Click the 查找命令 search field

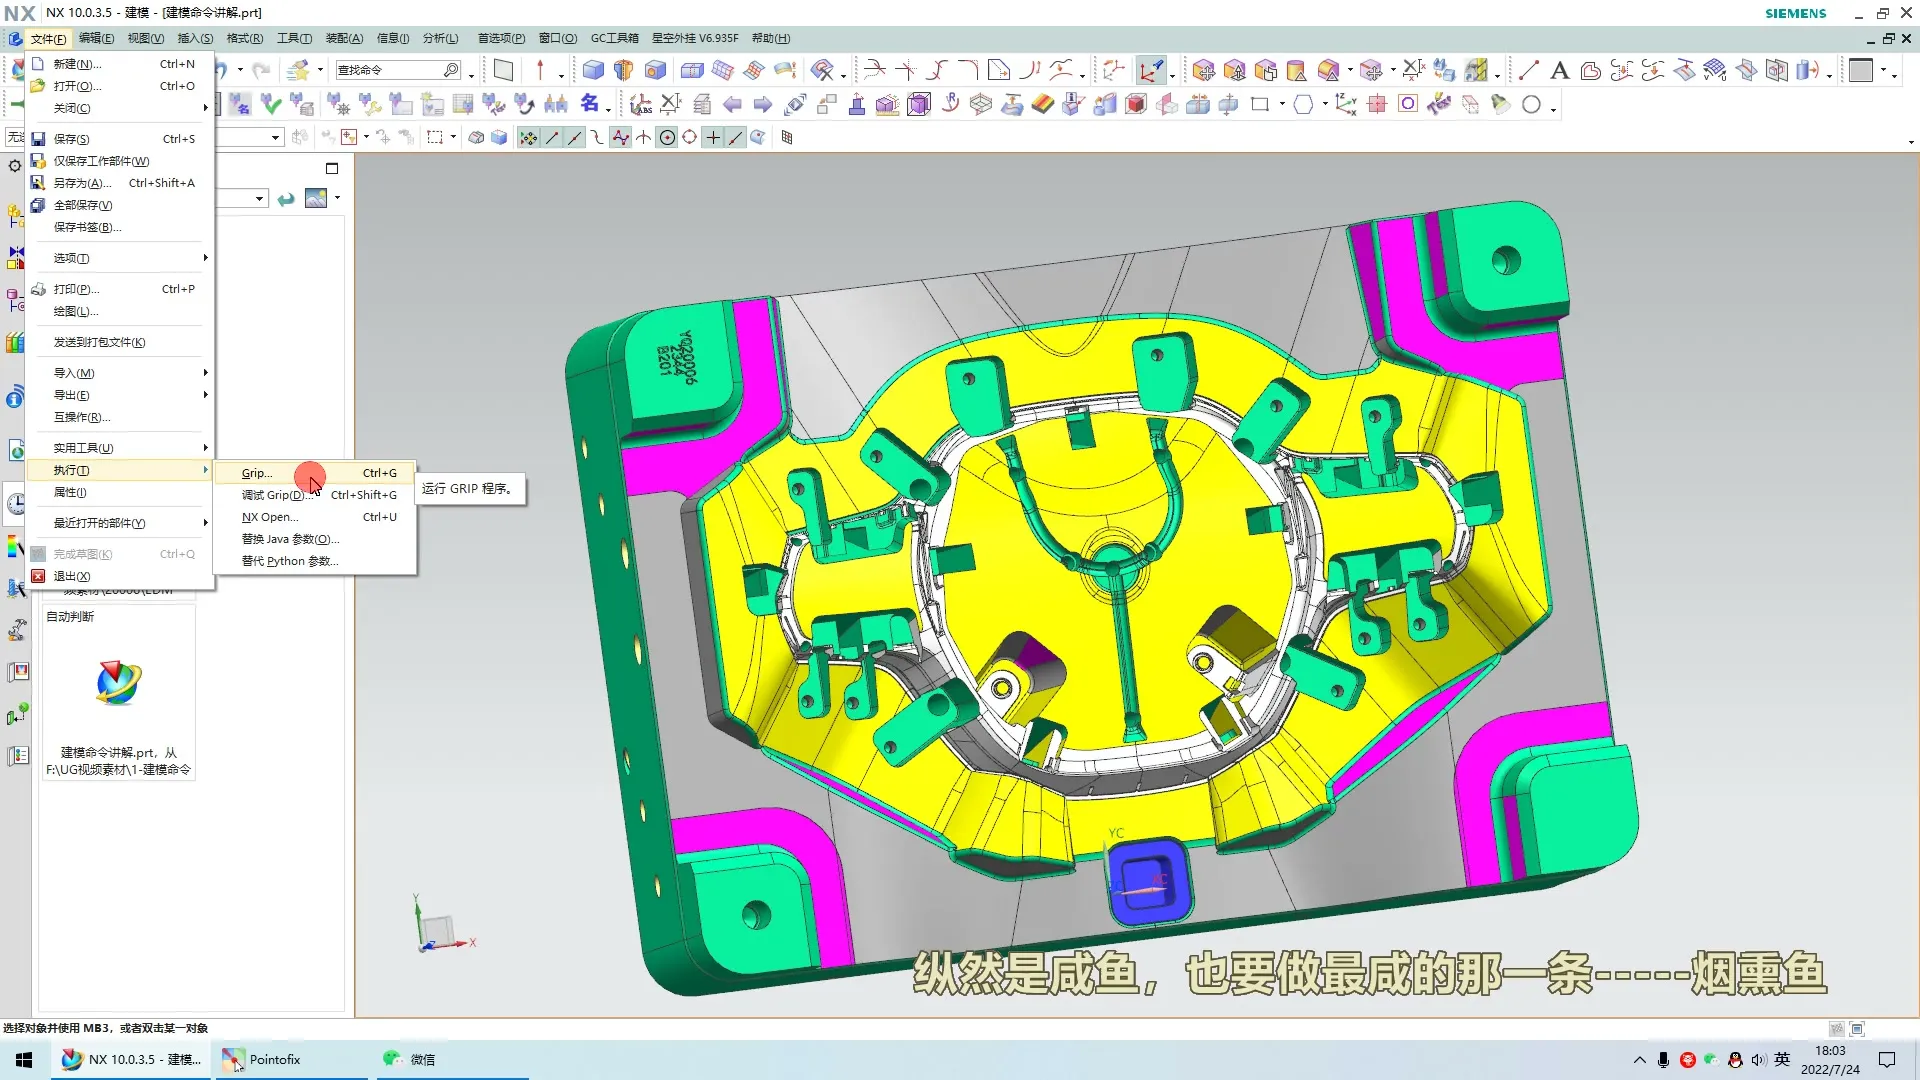click(388, 70)
